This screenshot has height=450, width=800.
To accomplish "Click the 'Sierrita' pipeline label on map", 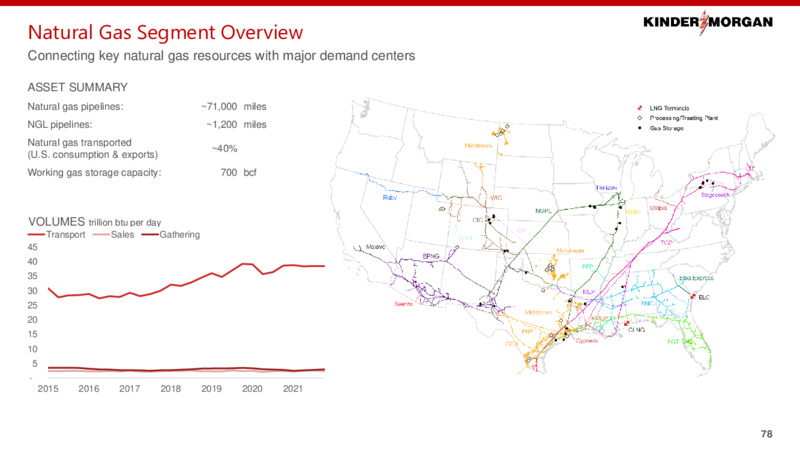I will [x=404, y=304].
